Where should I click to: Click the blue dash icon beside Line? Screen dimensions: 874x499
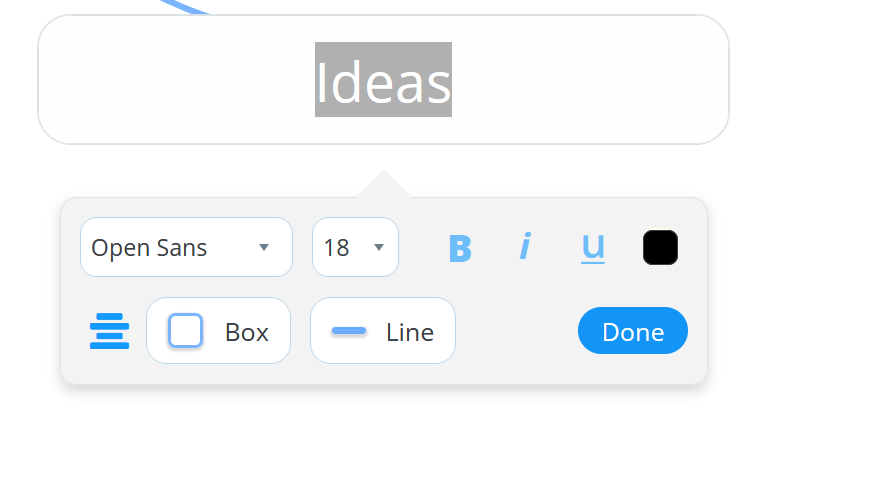click(x=349, y=331)
